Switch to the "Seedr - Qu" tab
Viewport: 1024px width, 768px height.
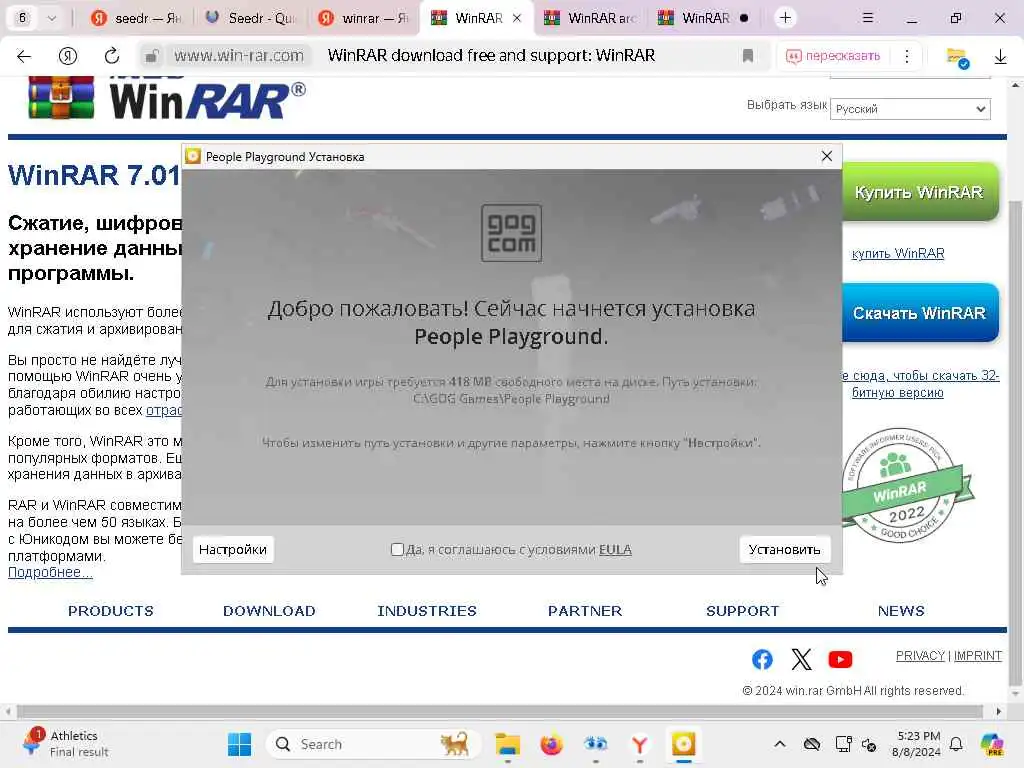click(x=251, y=18)
